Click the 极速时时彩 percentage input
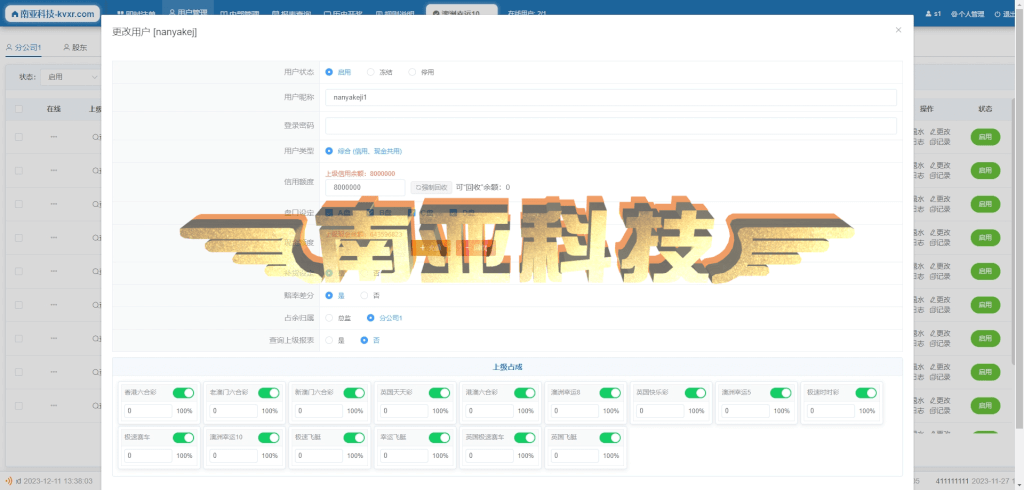Image resolution: width=1024 pixels, height=490 pixels. [831, 411]
